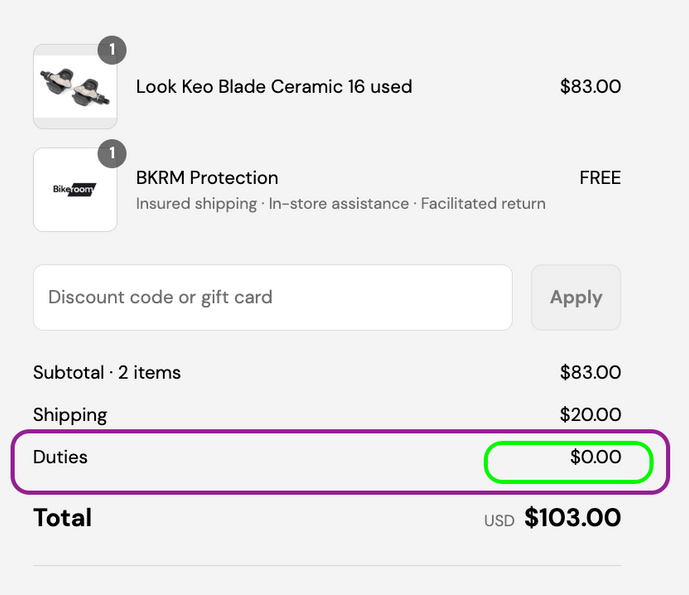Click the $0.00 duties amount
This screenshot has height=595, width=689.
595,457
